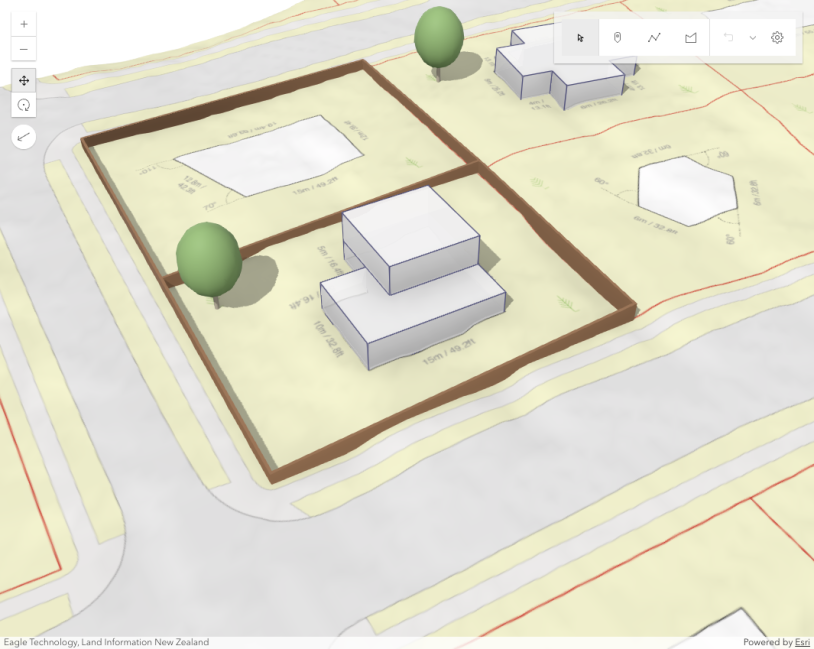Select the hexagonal footprint on the right

point(687,188)
